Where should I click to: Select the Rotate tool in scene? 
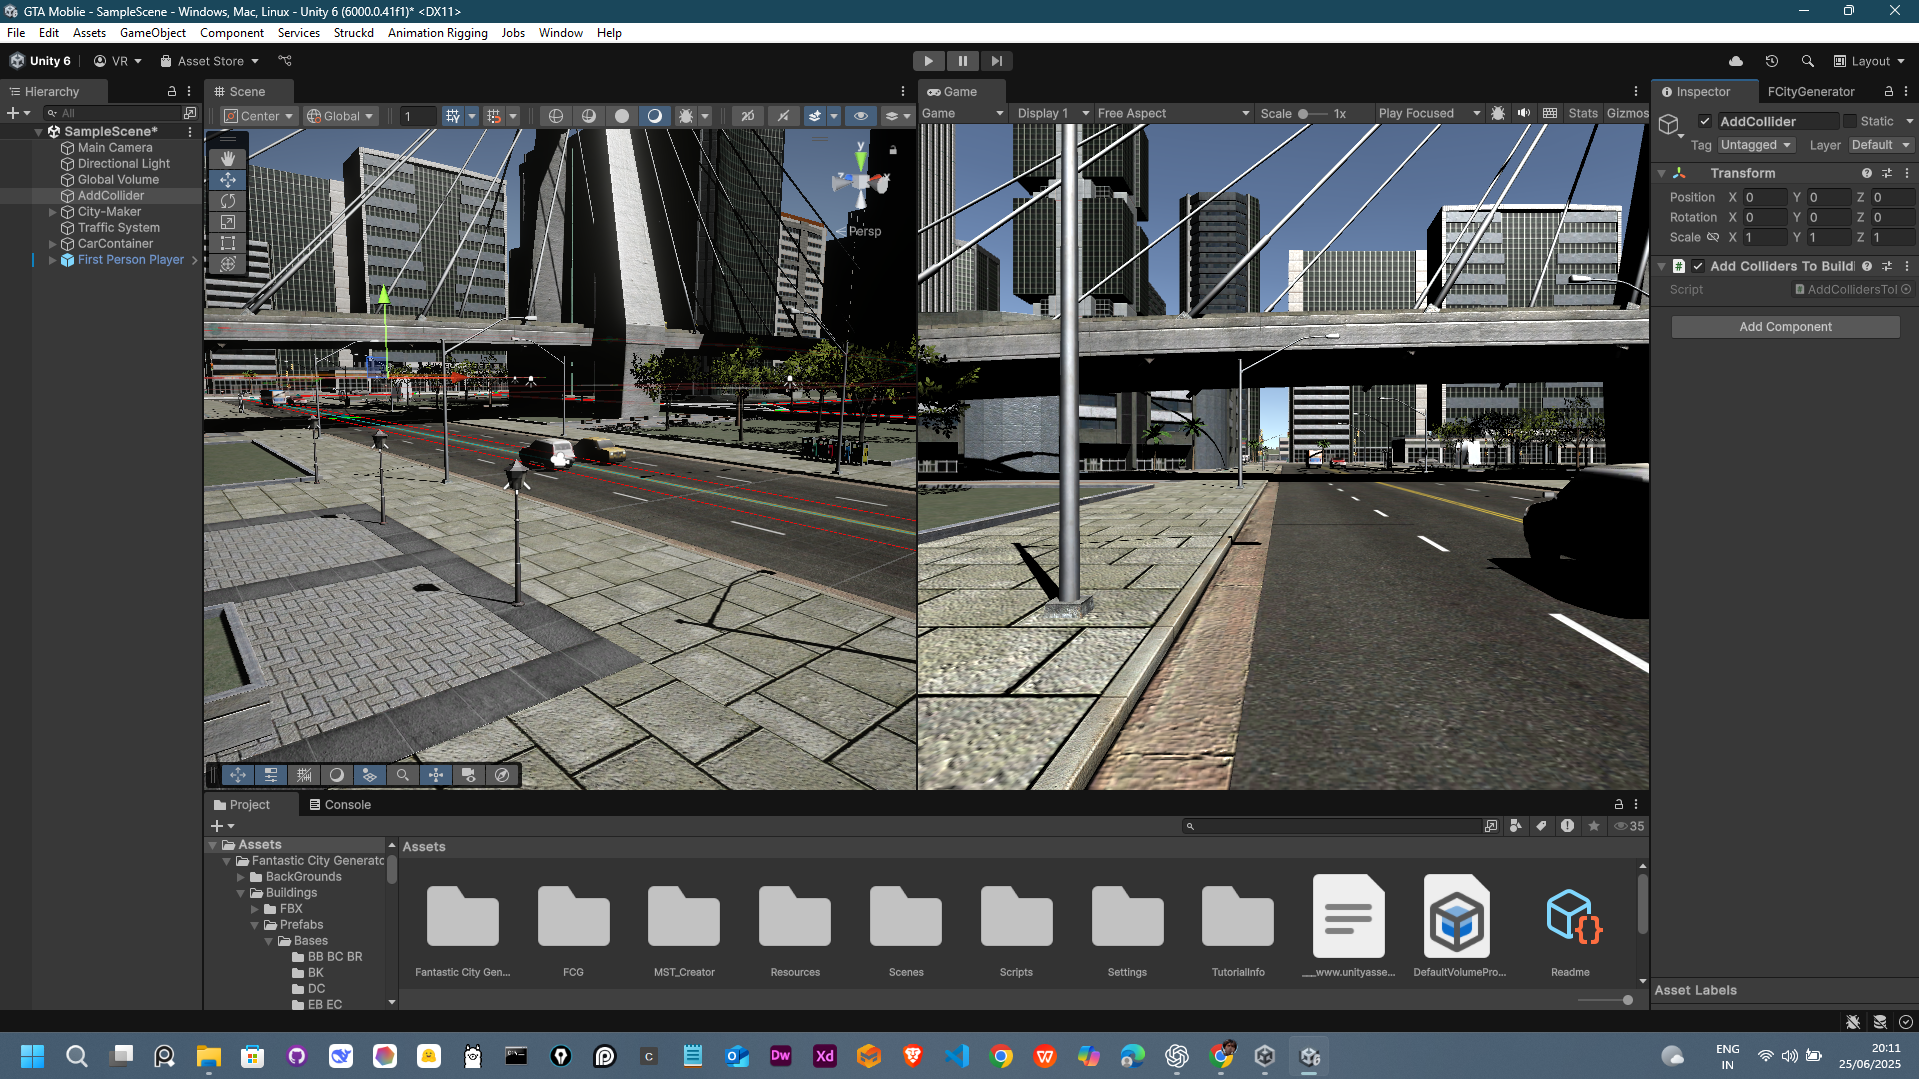[x=228, y=201]
